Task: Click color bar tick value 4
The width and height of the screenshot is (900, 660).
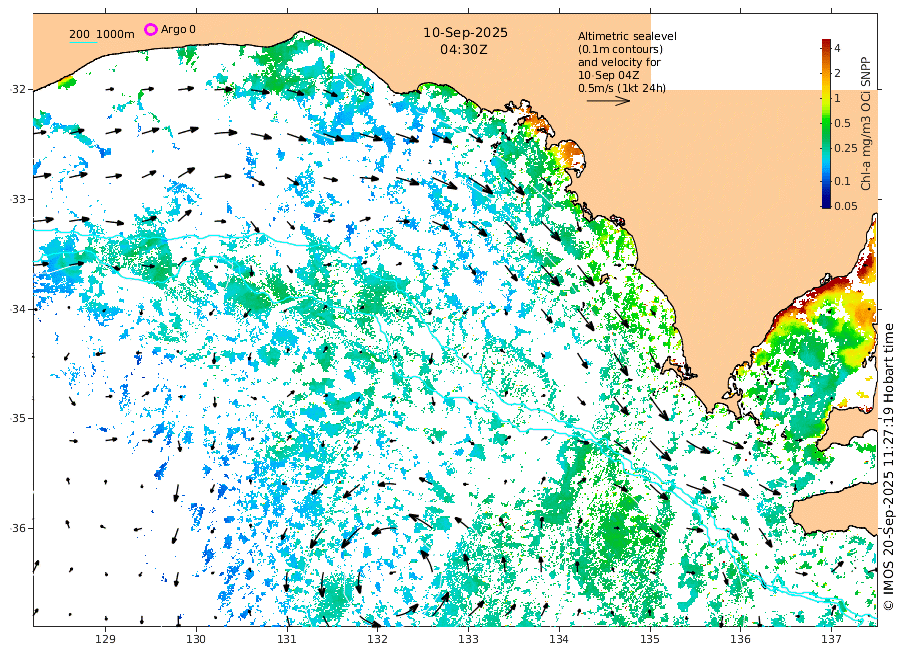Action: (837, 48)
